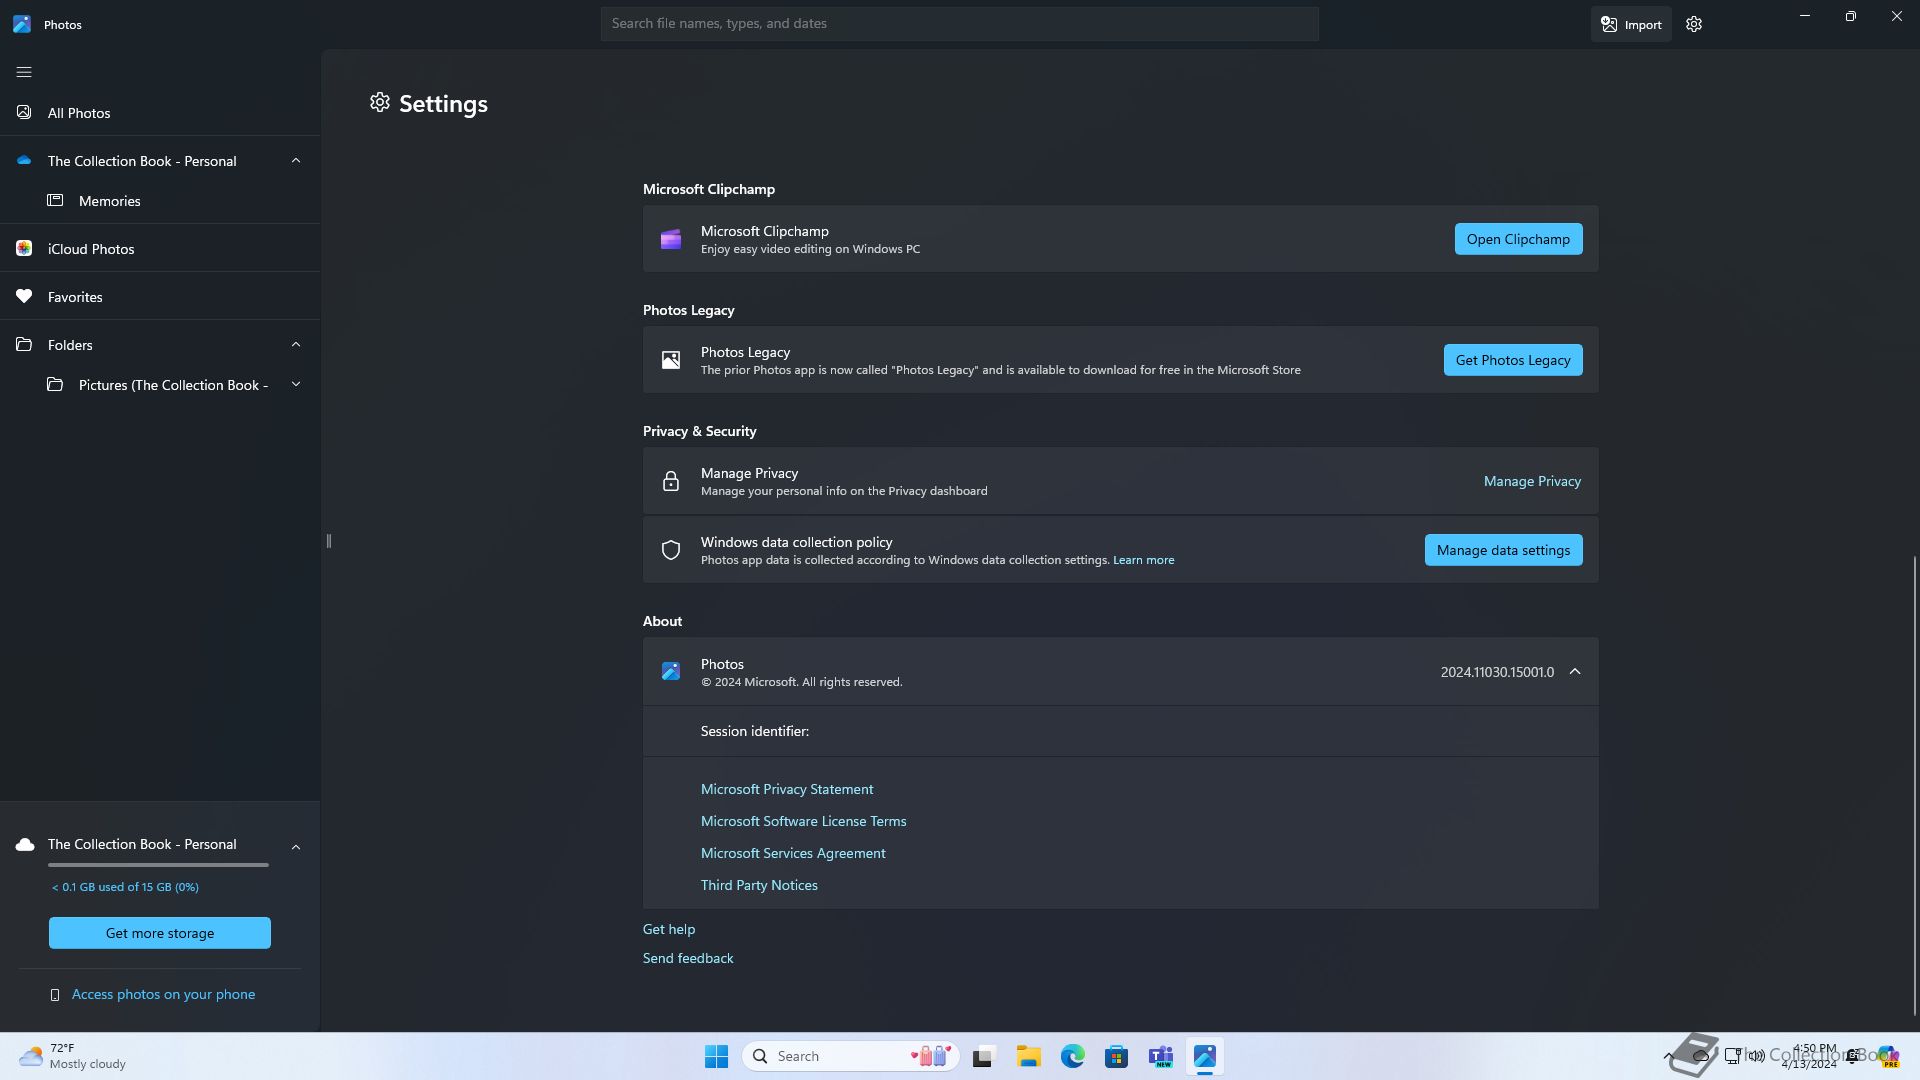This screenshot has height=1080, width=1920.
Task: Open Favorites
Action: tap(160, 297)
